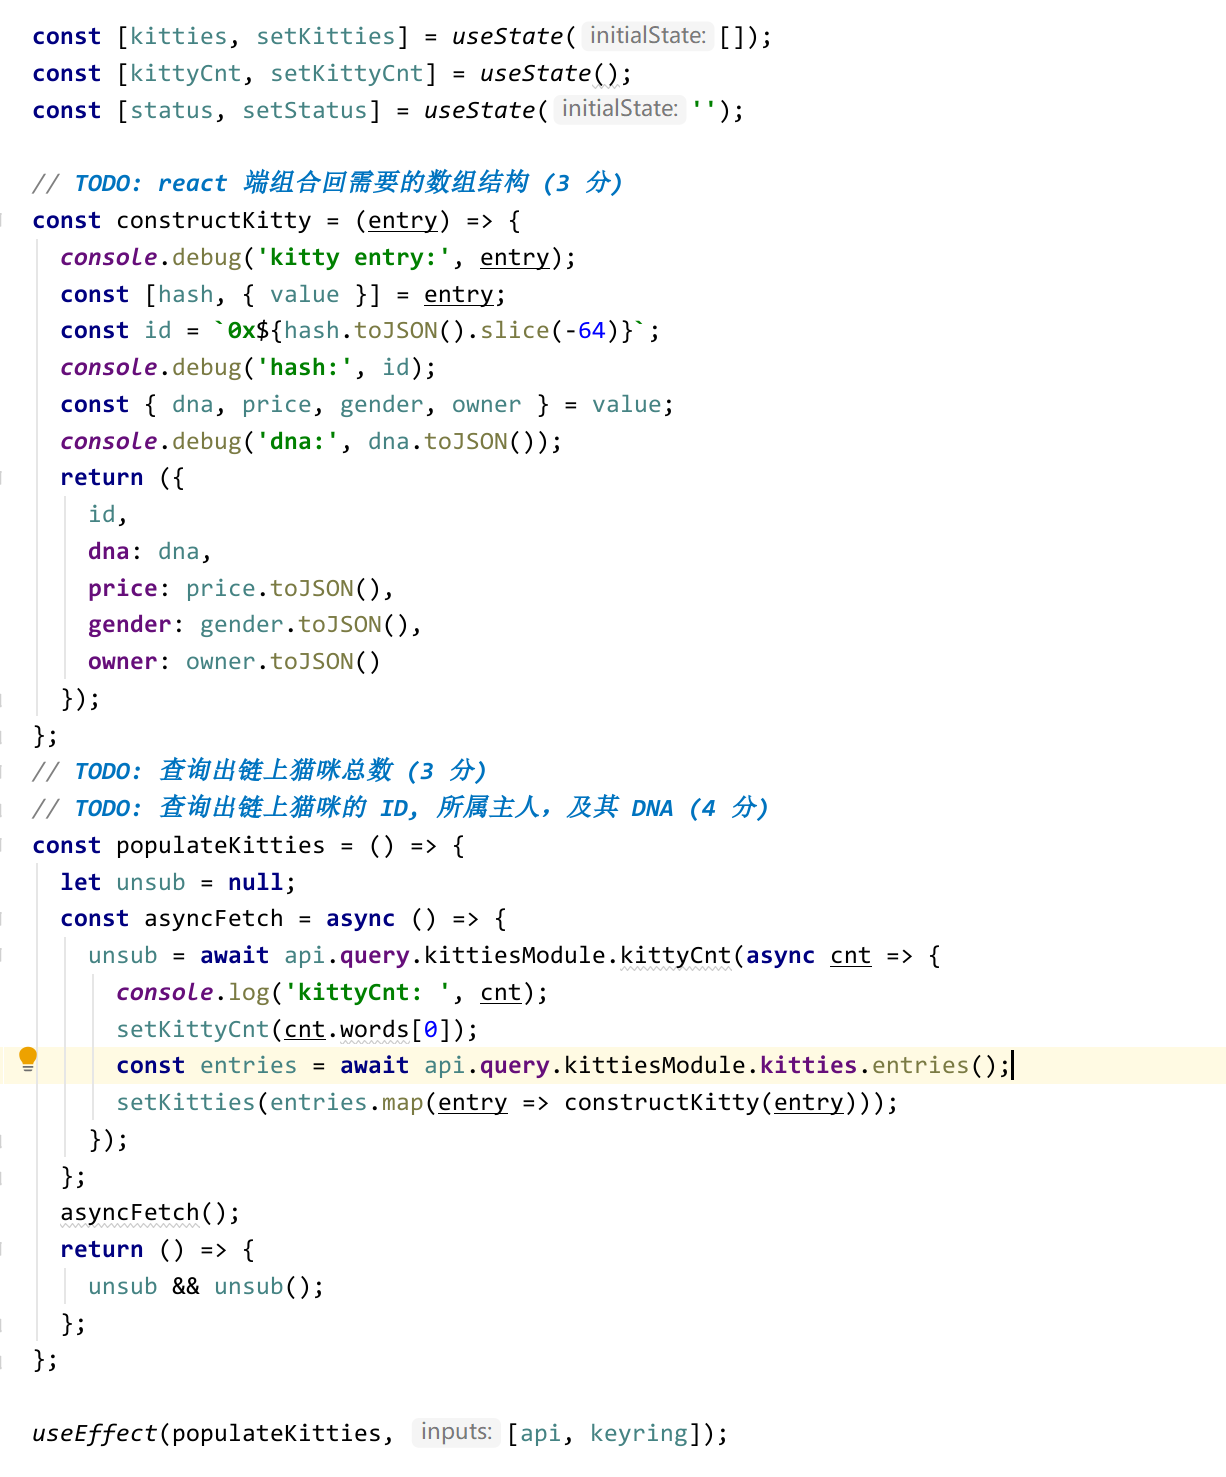The image size is (1226, 1477).
Task: Click console on the console.log line
Action: click(x=165, y=992)
